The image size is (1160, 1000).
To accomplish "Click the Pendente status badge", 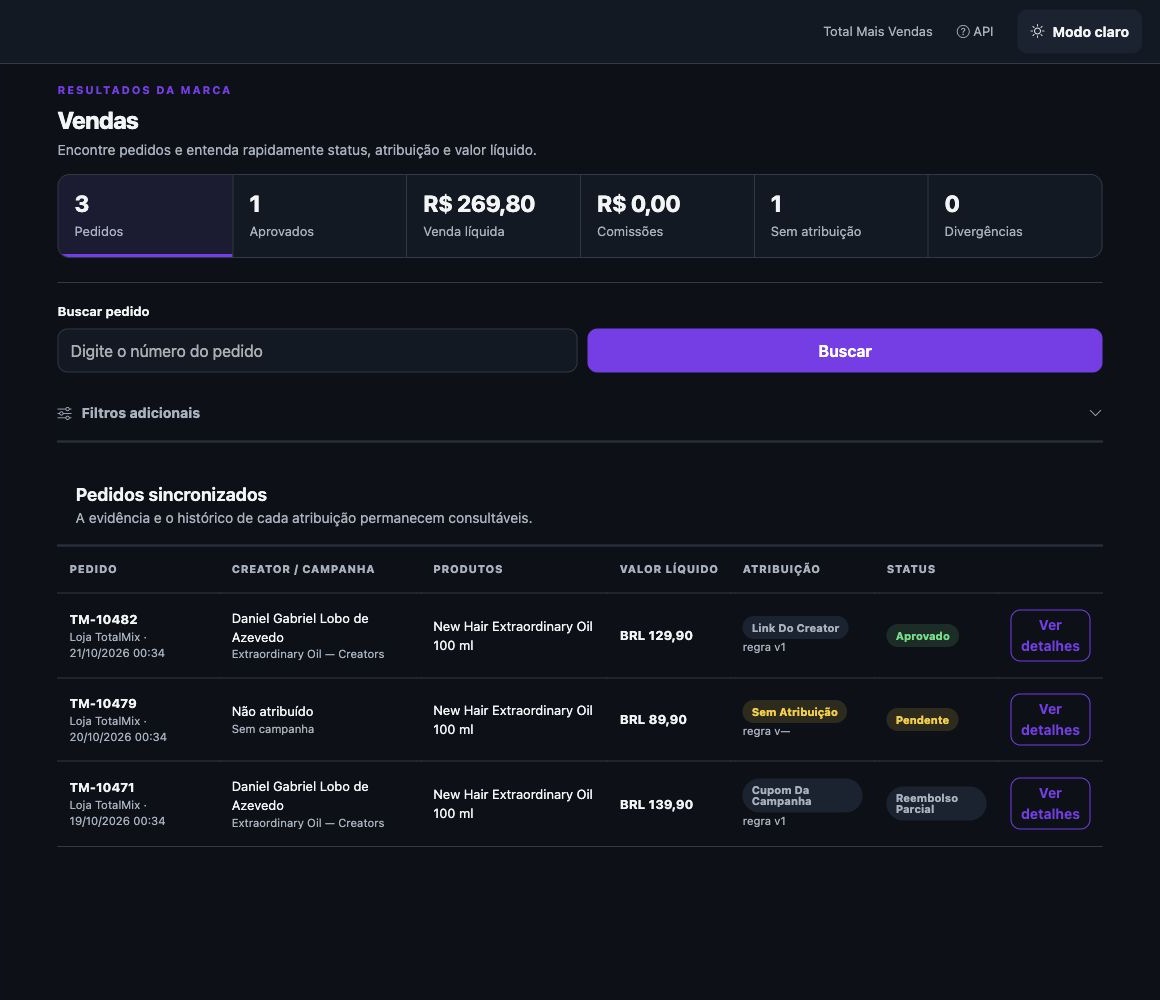I will coord(922,720).
